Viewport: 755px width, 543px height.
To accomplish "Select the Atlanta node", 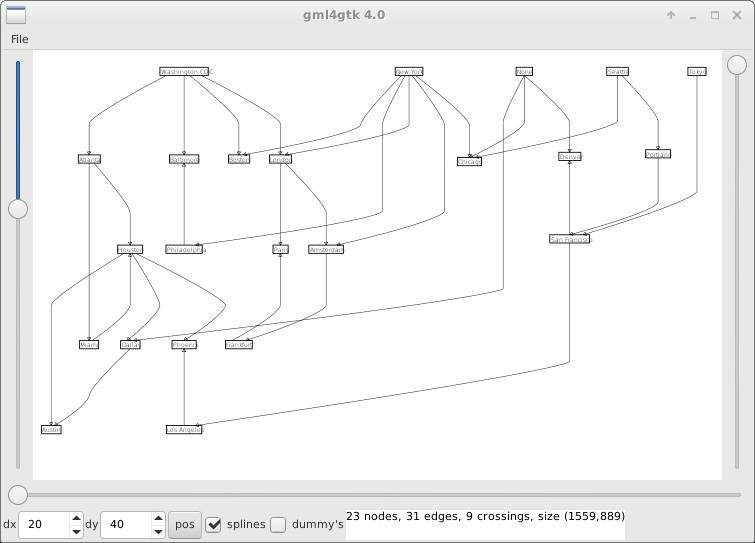I will (89, 159).
